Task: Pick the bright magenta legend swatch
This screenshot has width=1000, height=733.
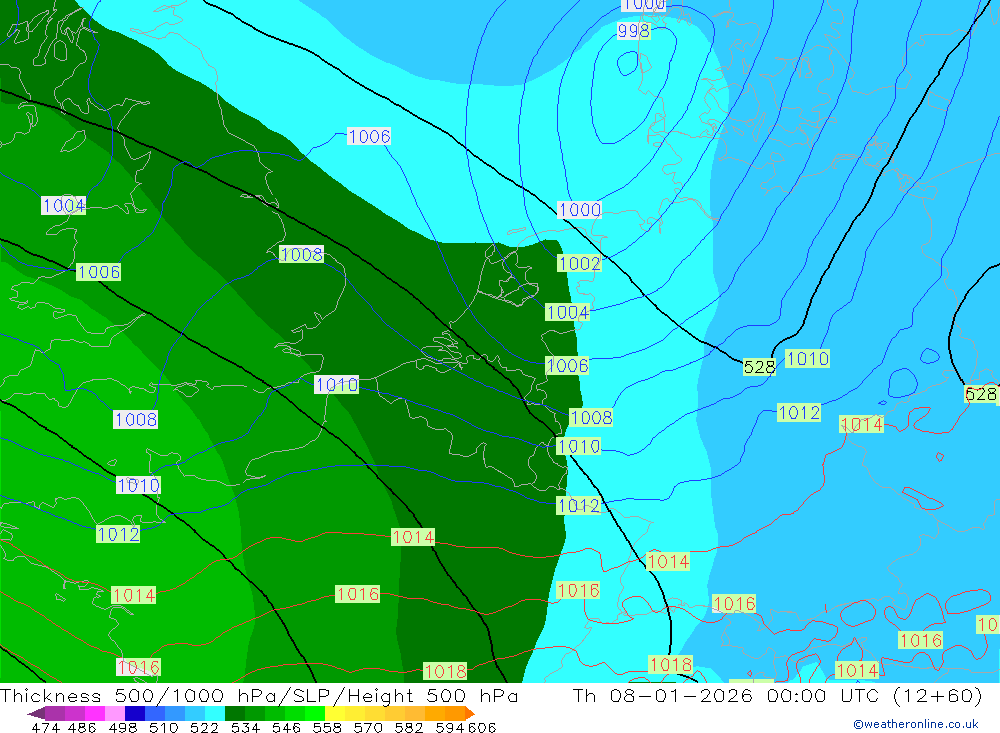Action: pyautogui.click(x=95, y=713)
